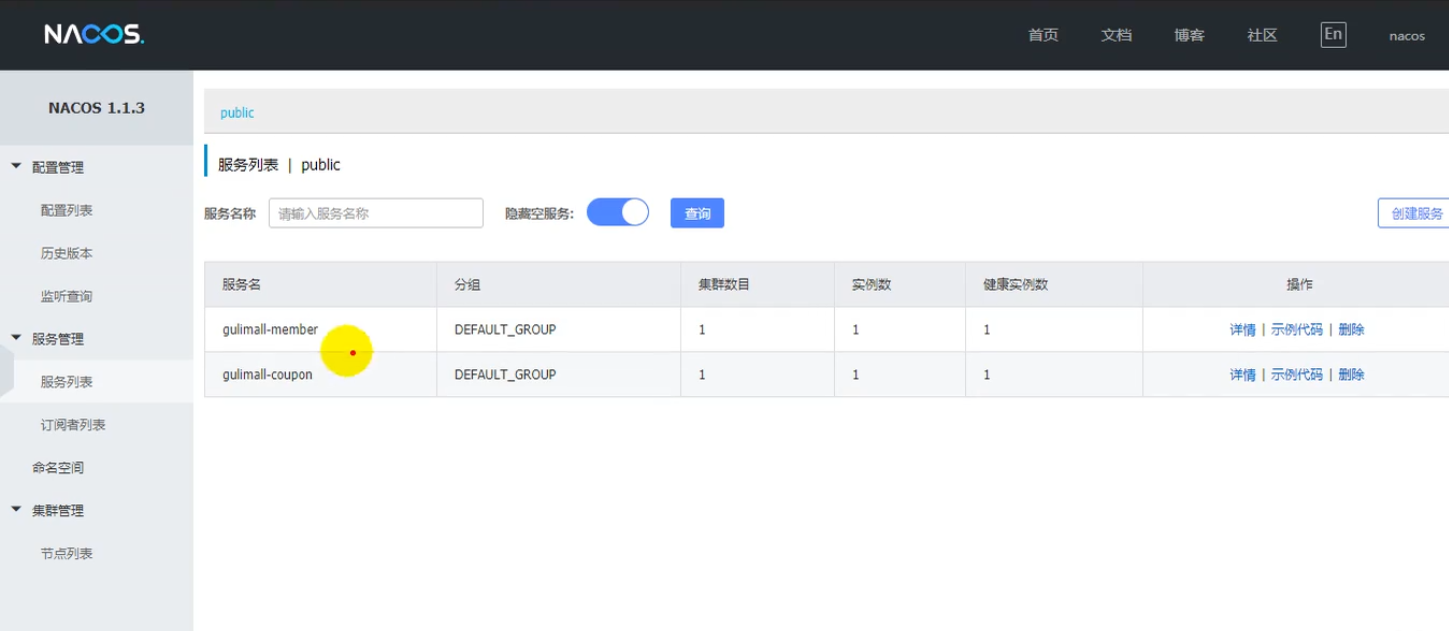Open 社区 in top navigation
This screenshot has width=1449, height=631.
tap(1262, 35)
